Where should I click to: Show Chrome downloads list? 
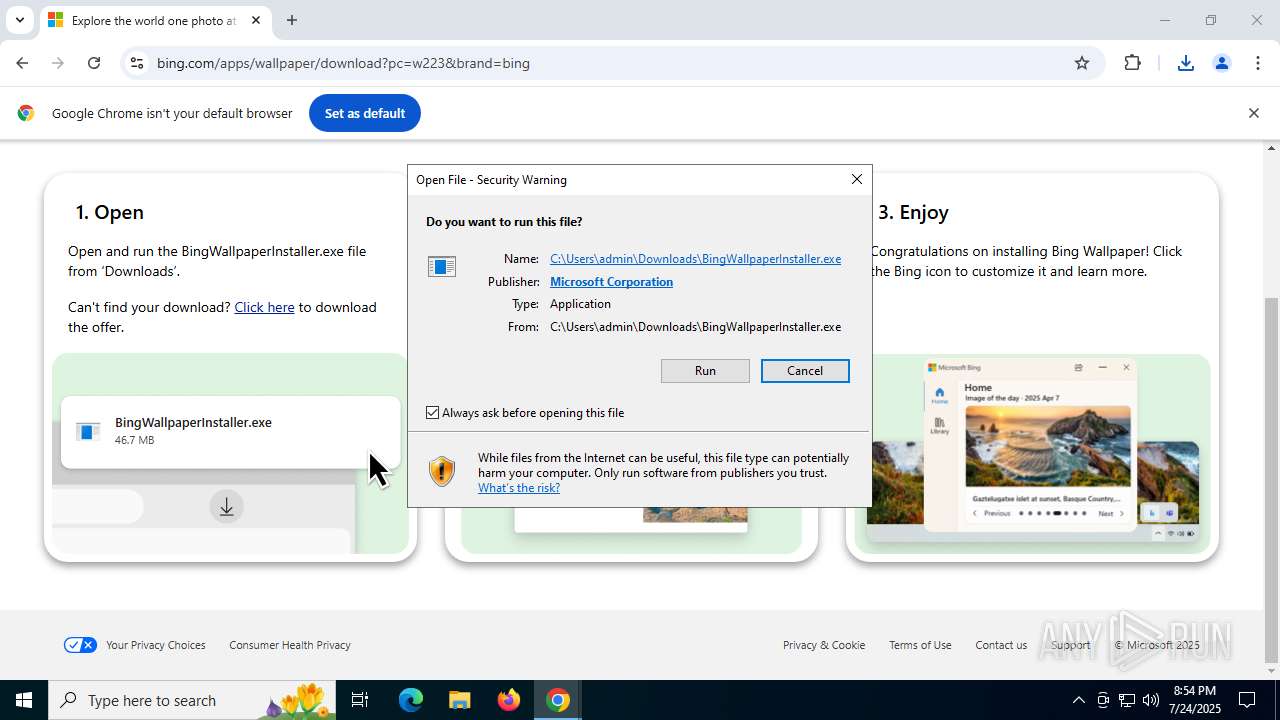point(1185,63)
